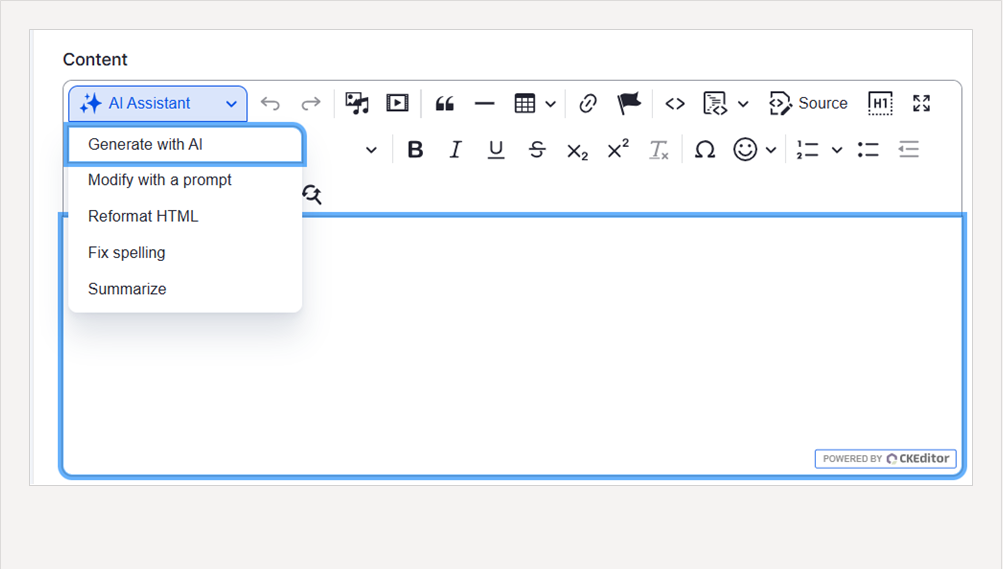Insert a numbered list
1003x569 pixels.
807,150
